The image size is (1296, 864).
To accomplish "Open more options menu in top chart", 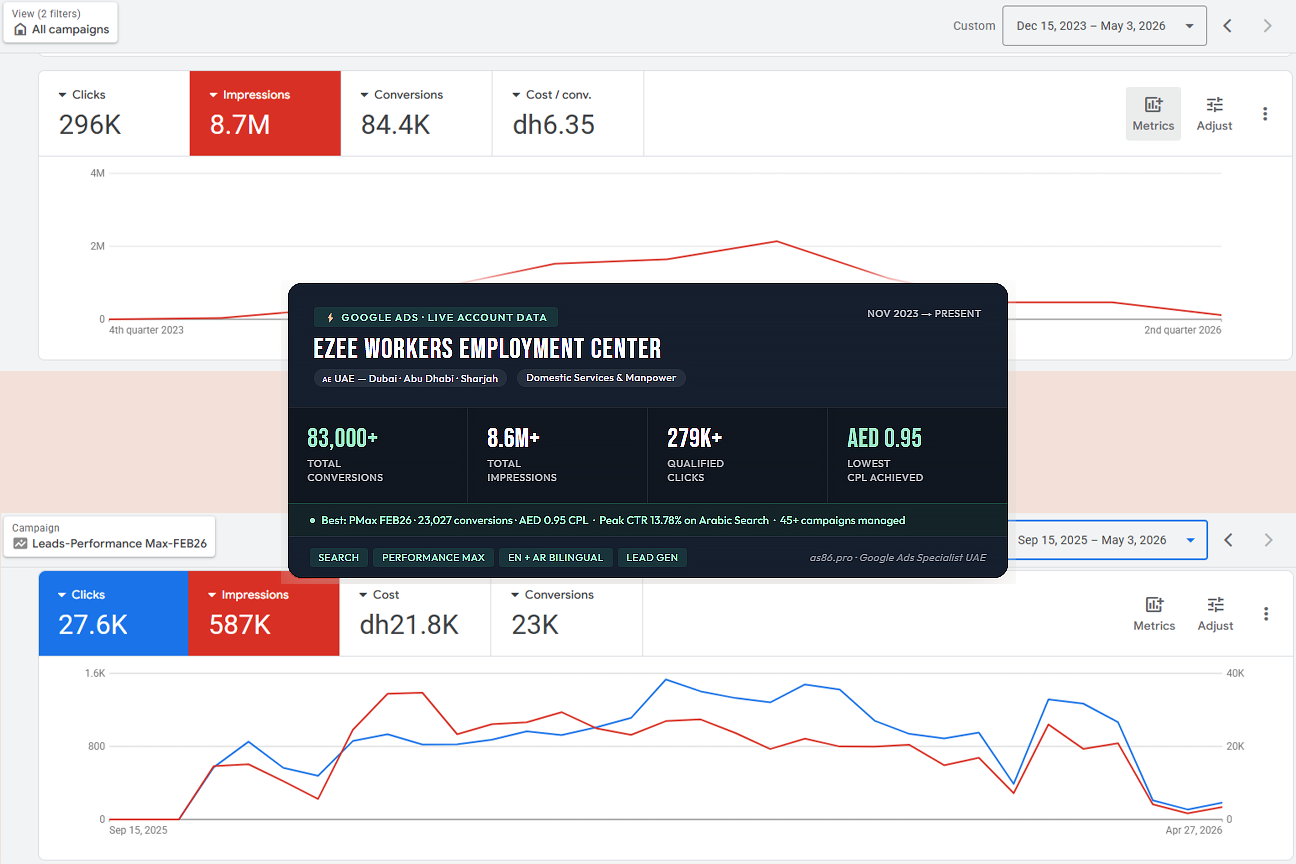I will (1265, 114).
